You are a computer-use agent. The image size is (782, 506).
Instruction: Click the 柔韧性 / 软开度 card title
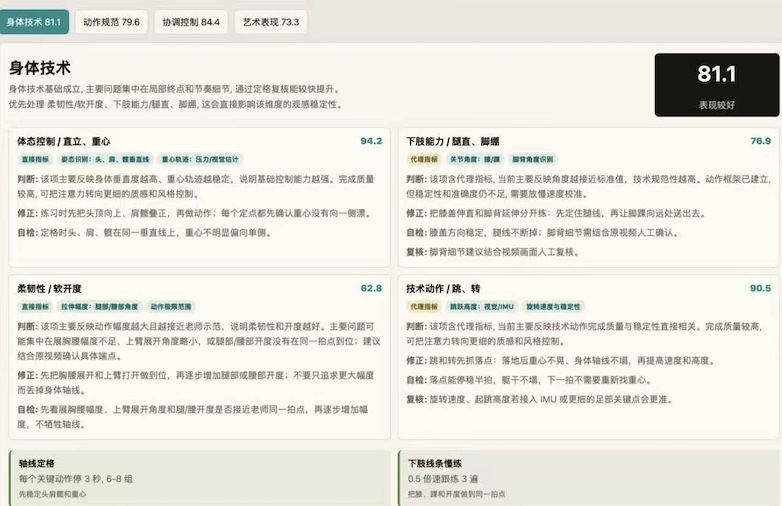[49, 289]
